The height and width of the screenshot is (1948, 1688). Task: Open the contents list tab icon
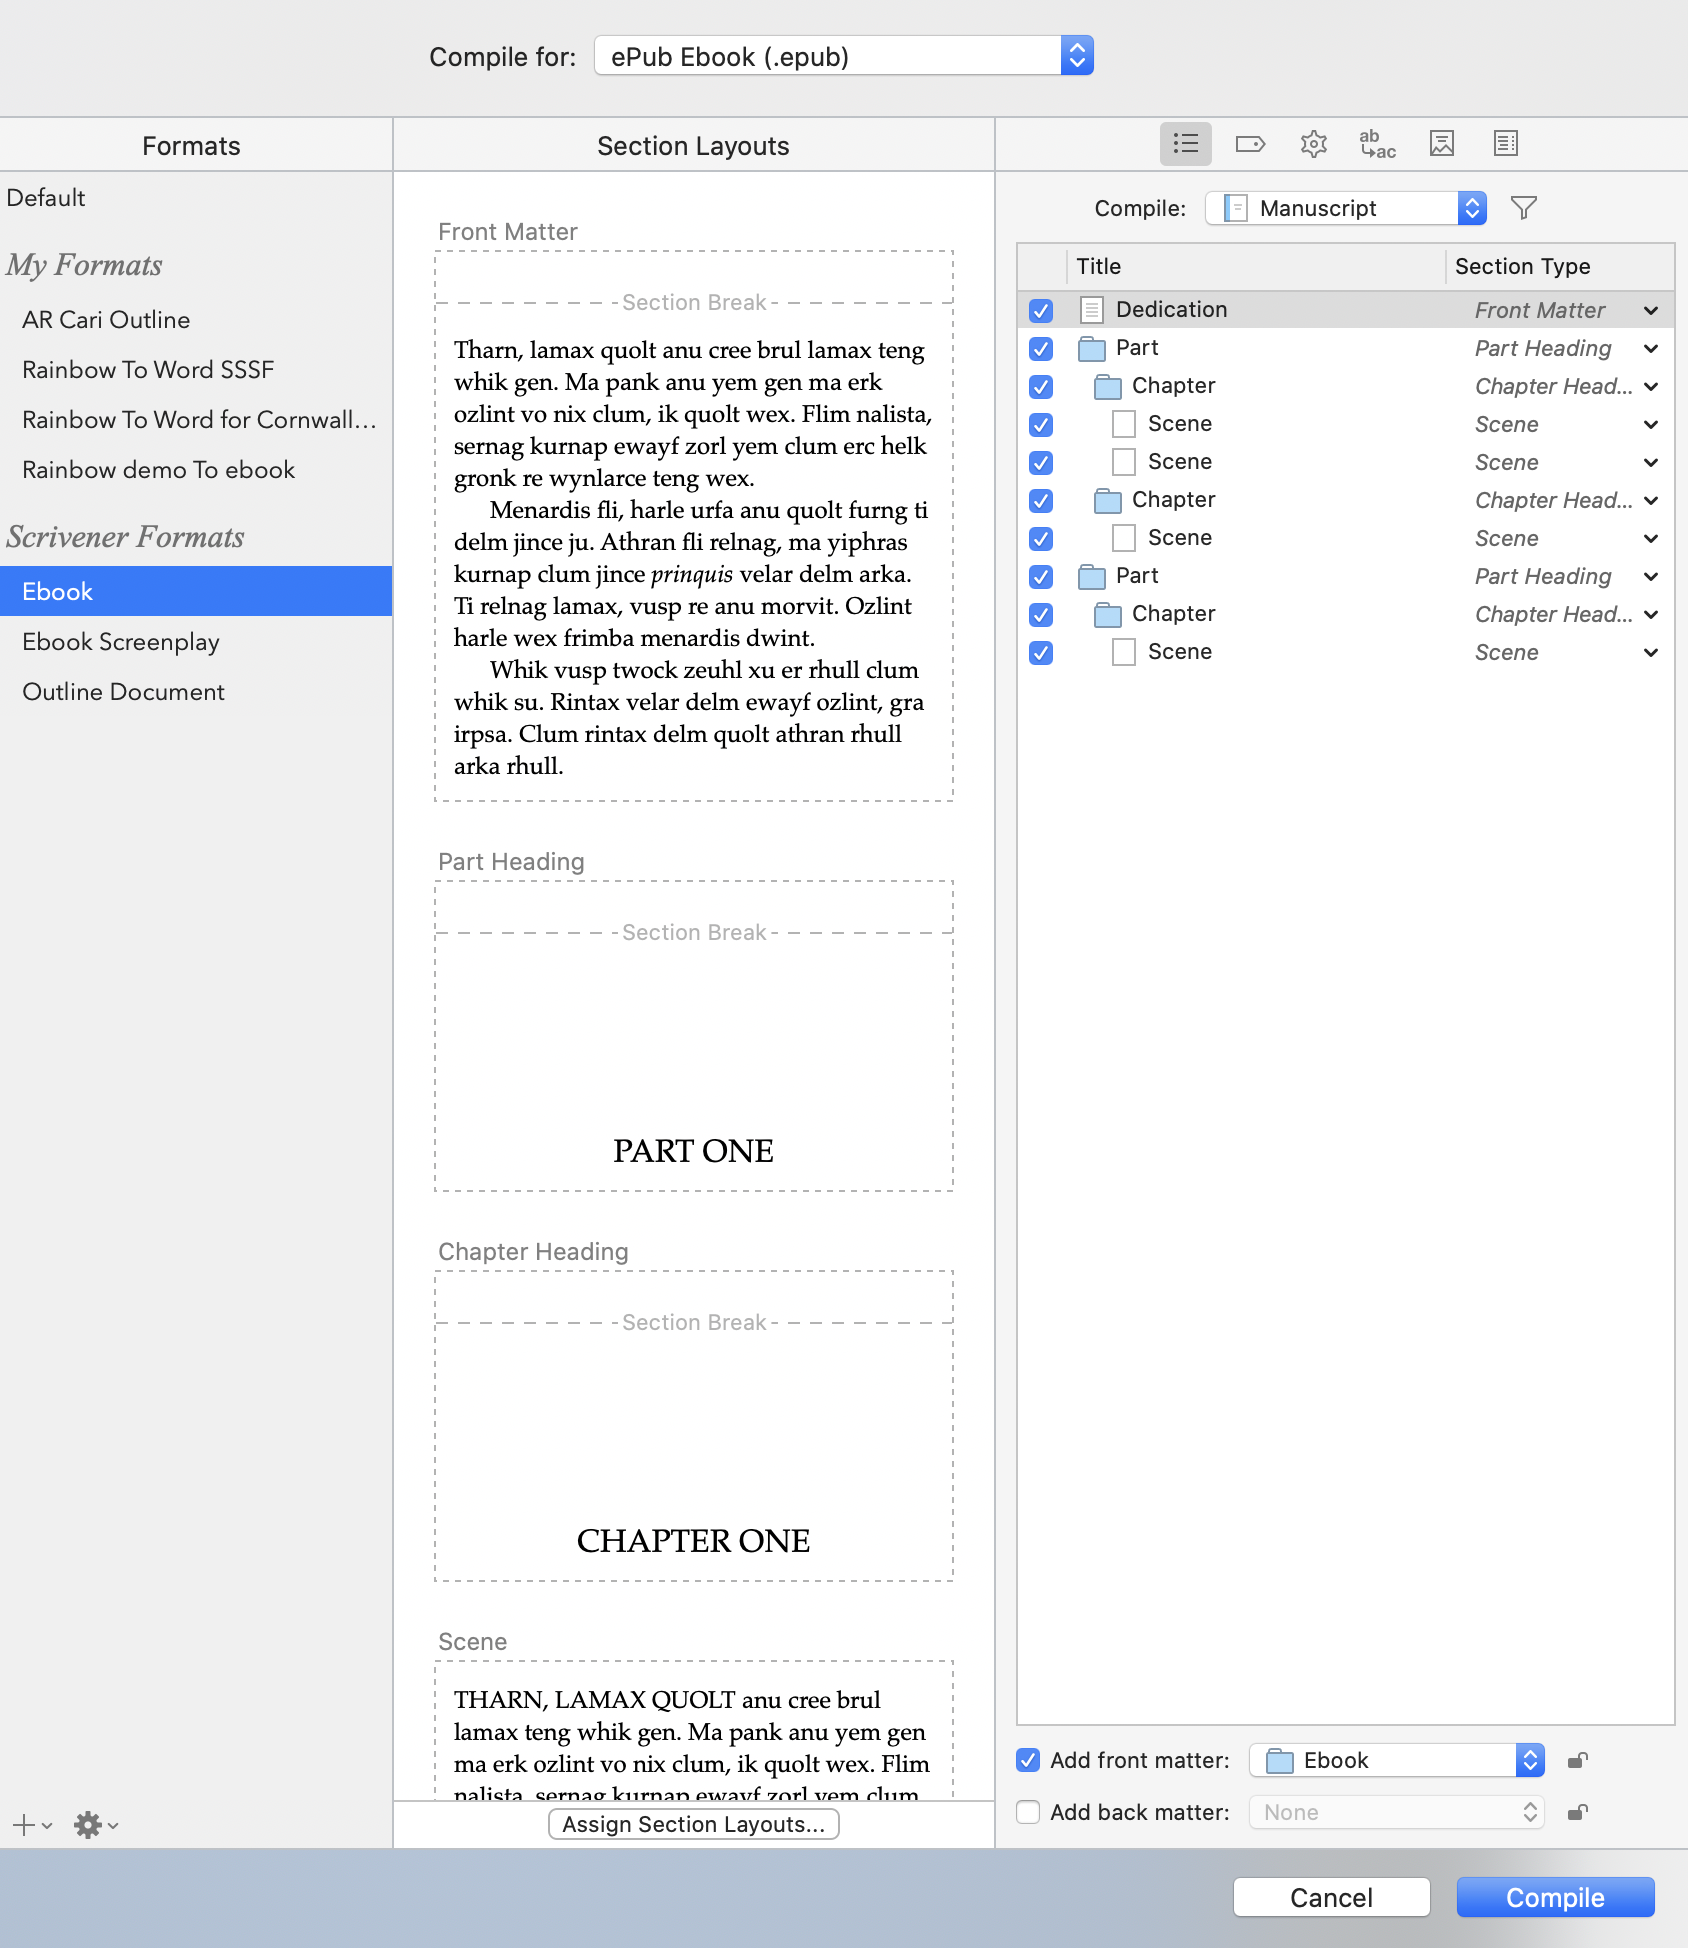1185,144
